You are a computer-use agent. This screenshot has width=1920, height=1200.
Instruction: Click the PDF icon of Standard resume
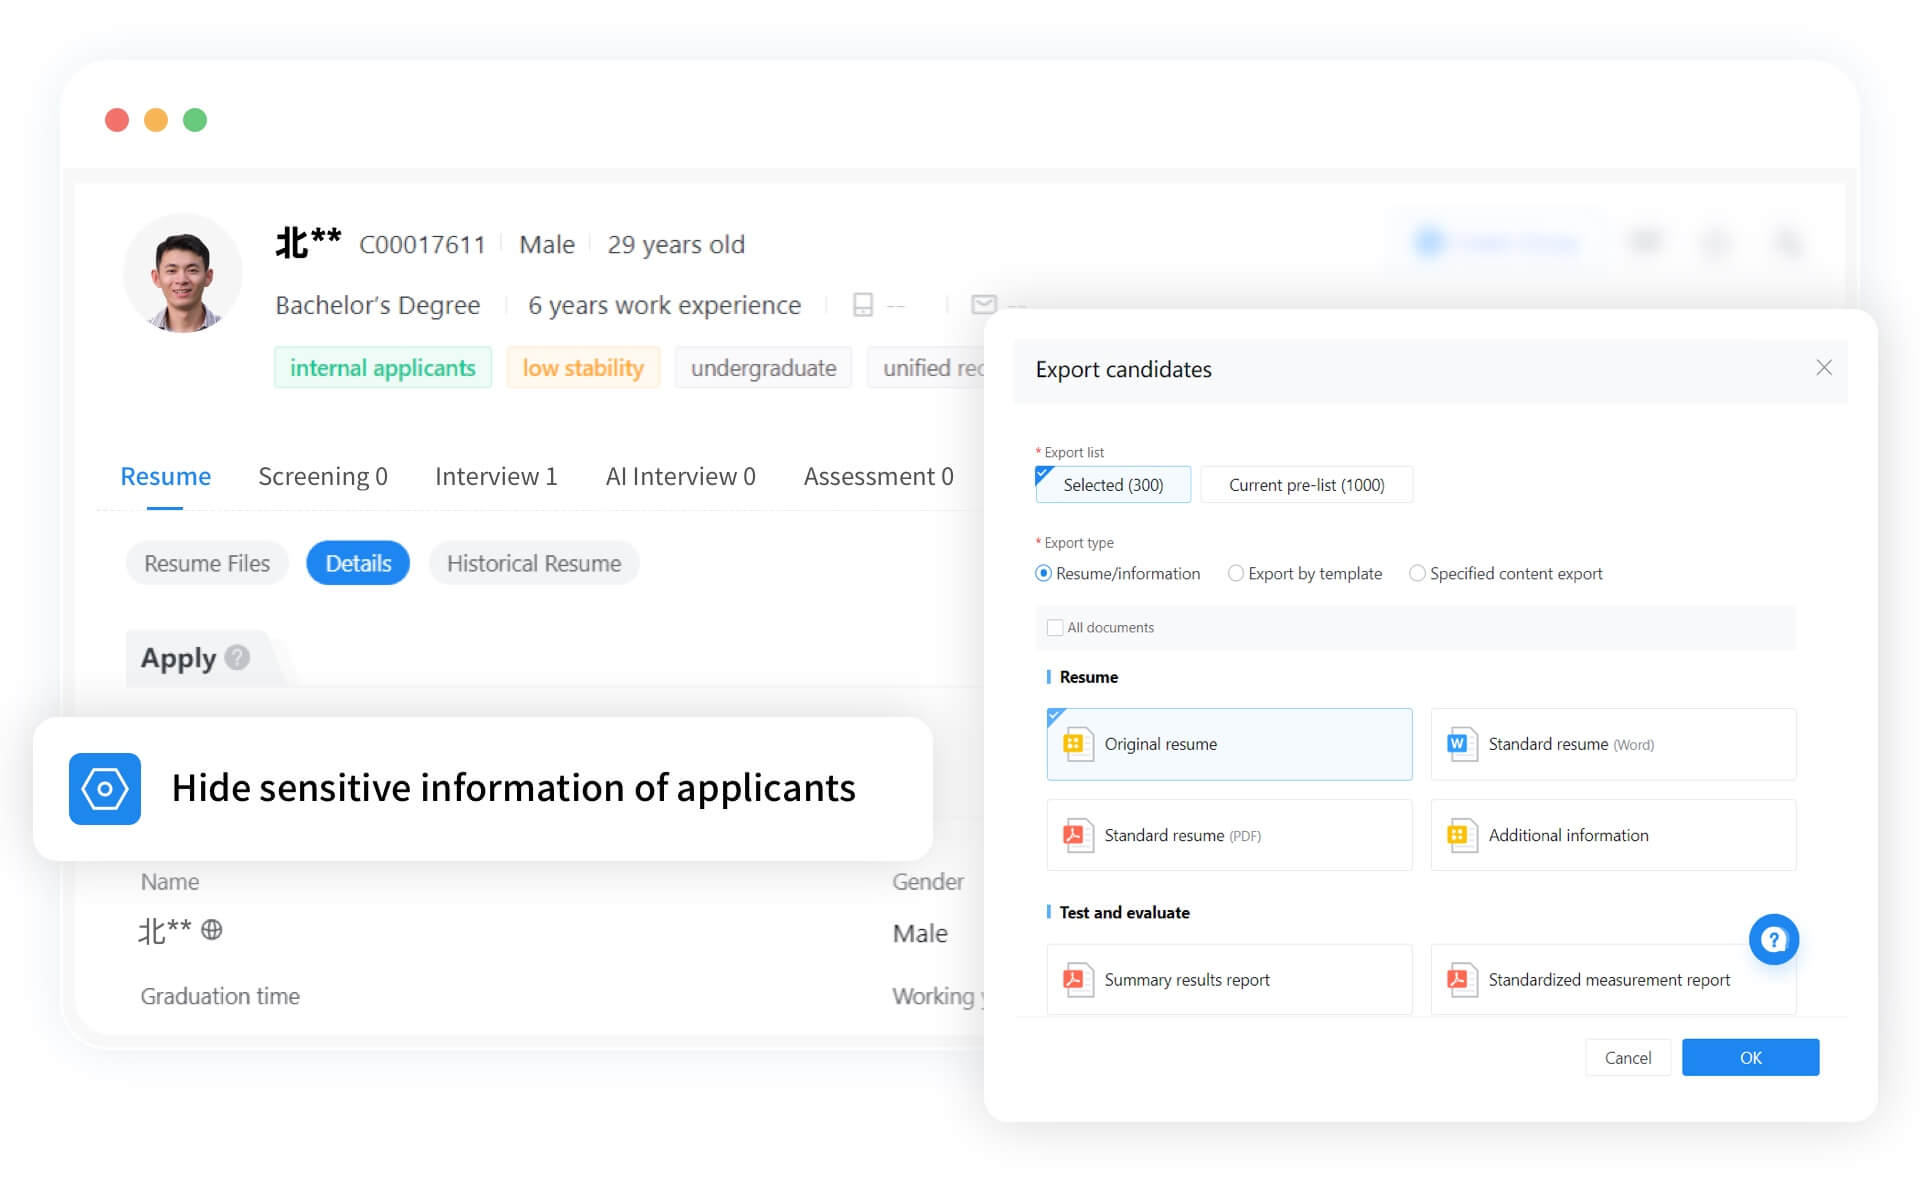[1076, 835]
